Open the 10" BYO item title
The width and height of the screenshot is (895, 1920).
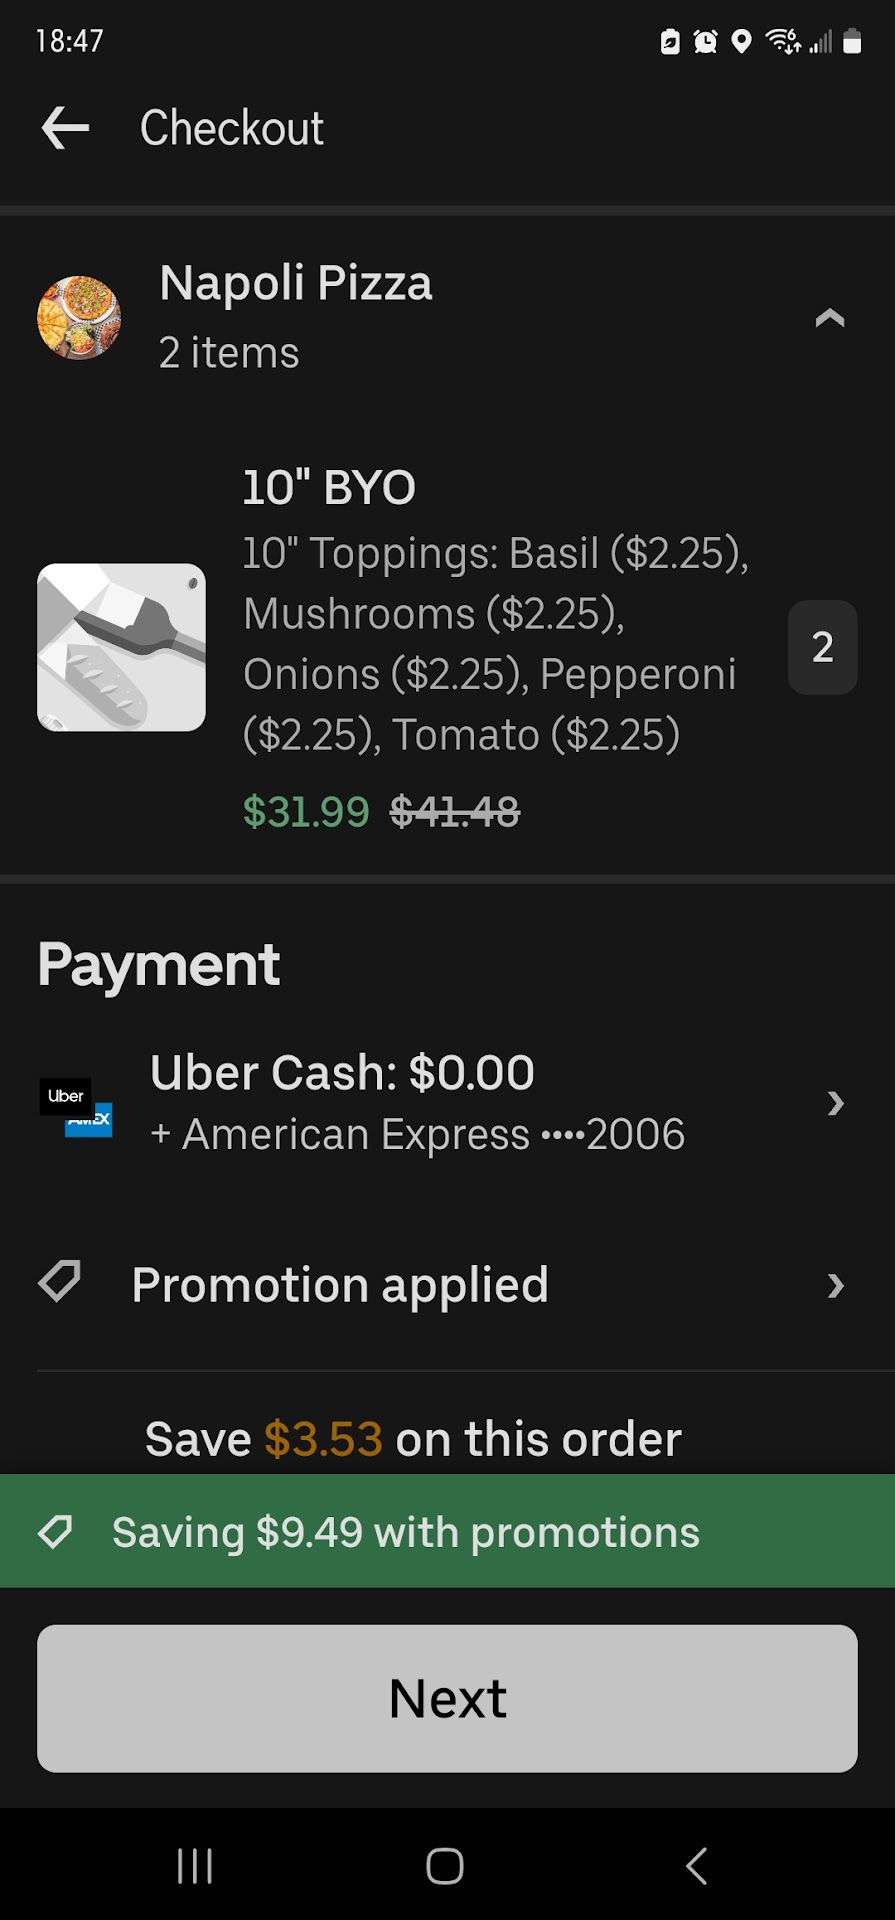pyautogui.click(x=329, y=488)
